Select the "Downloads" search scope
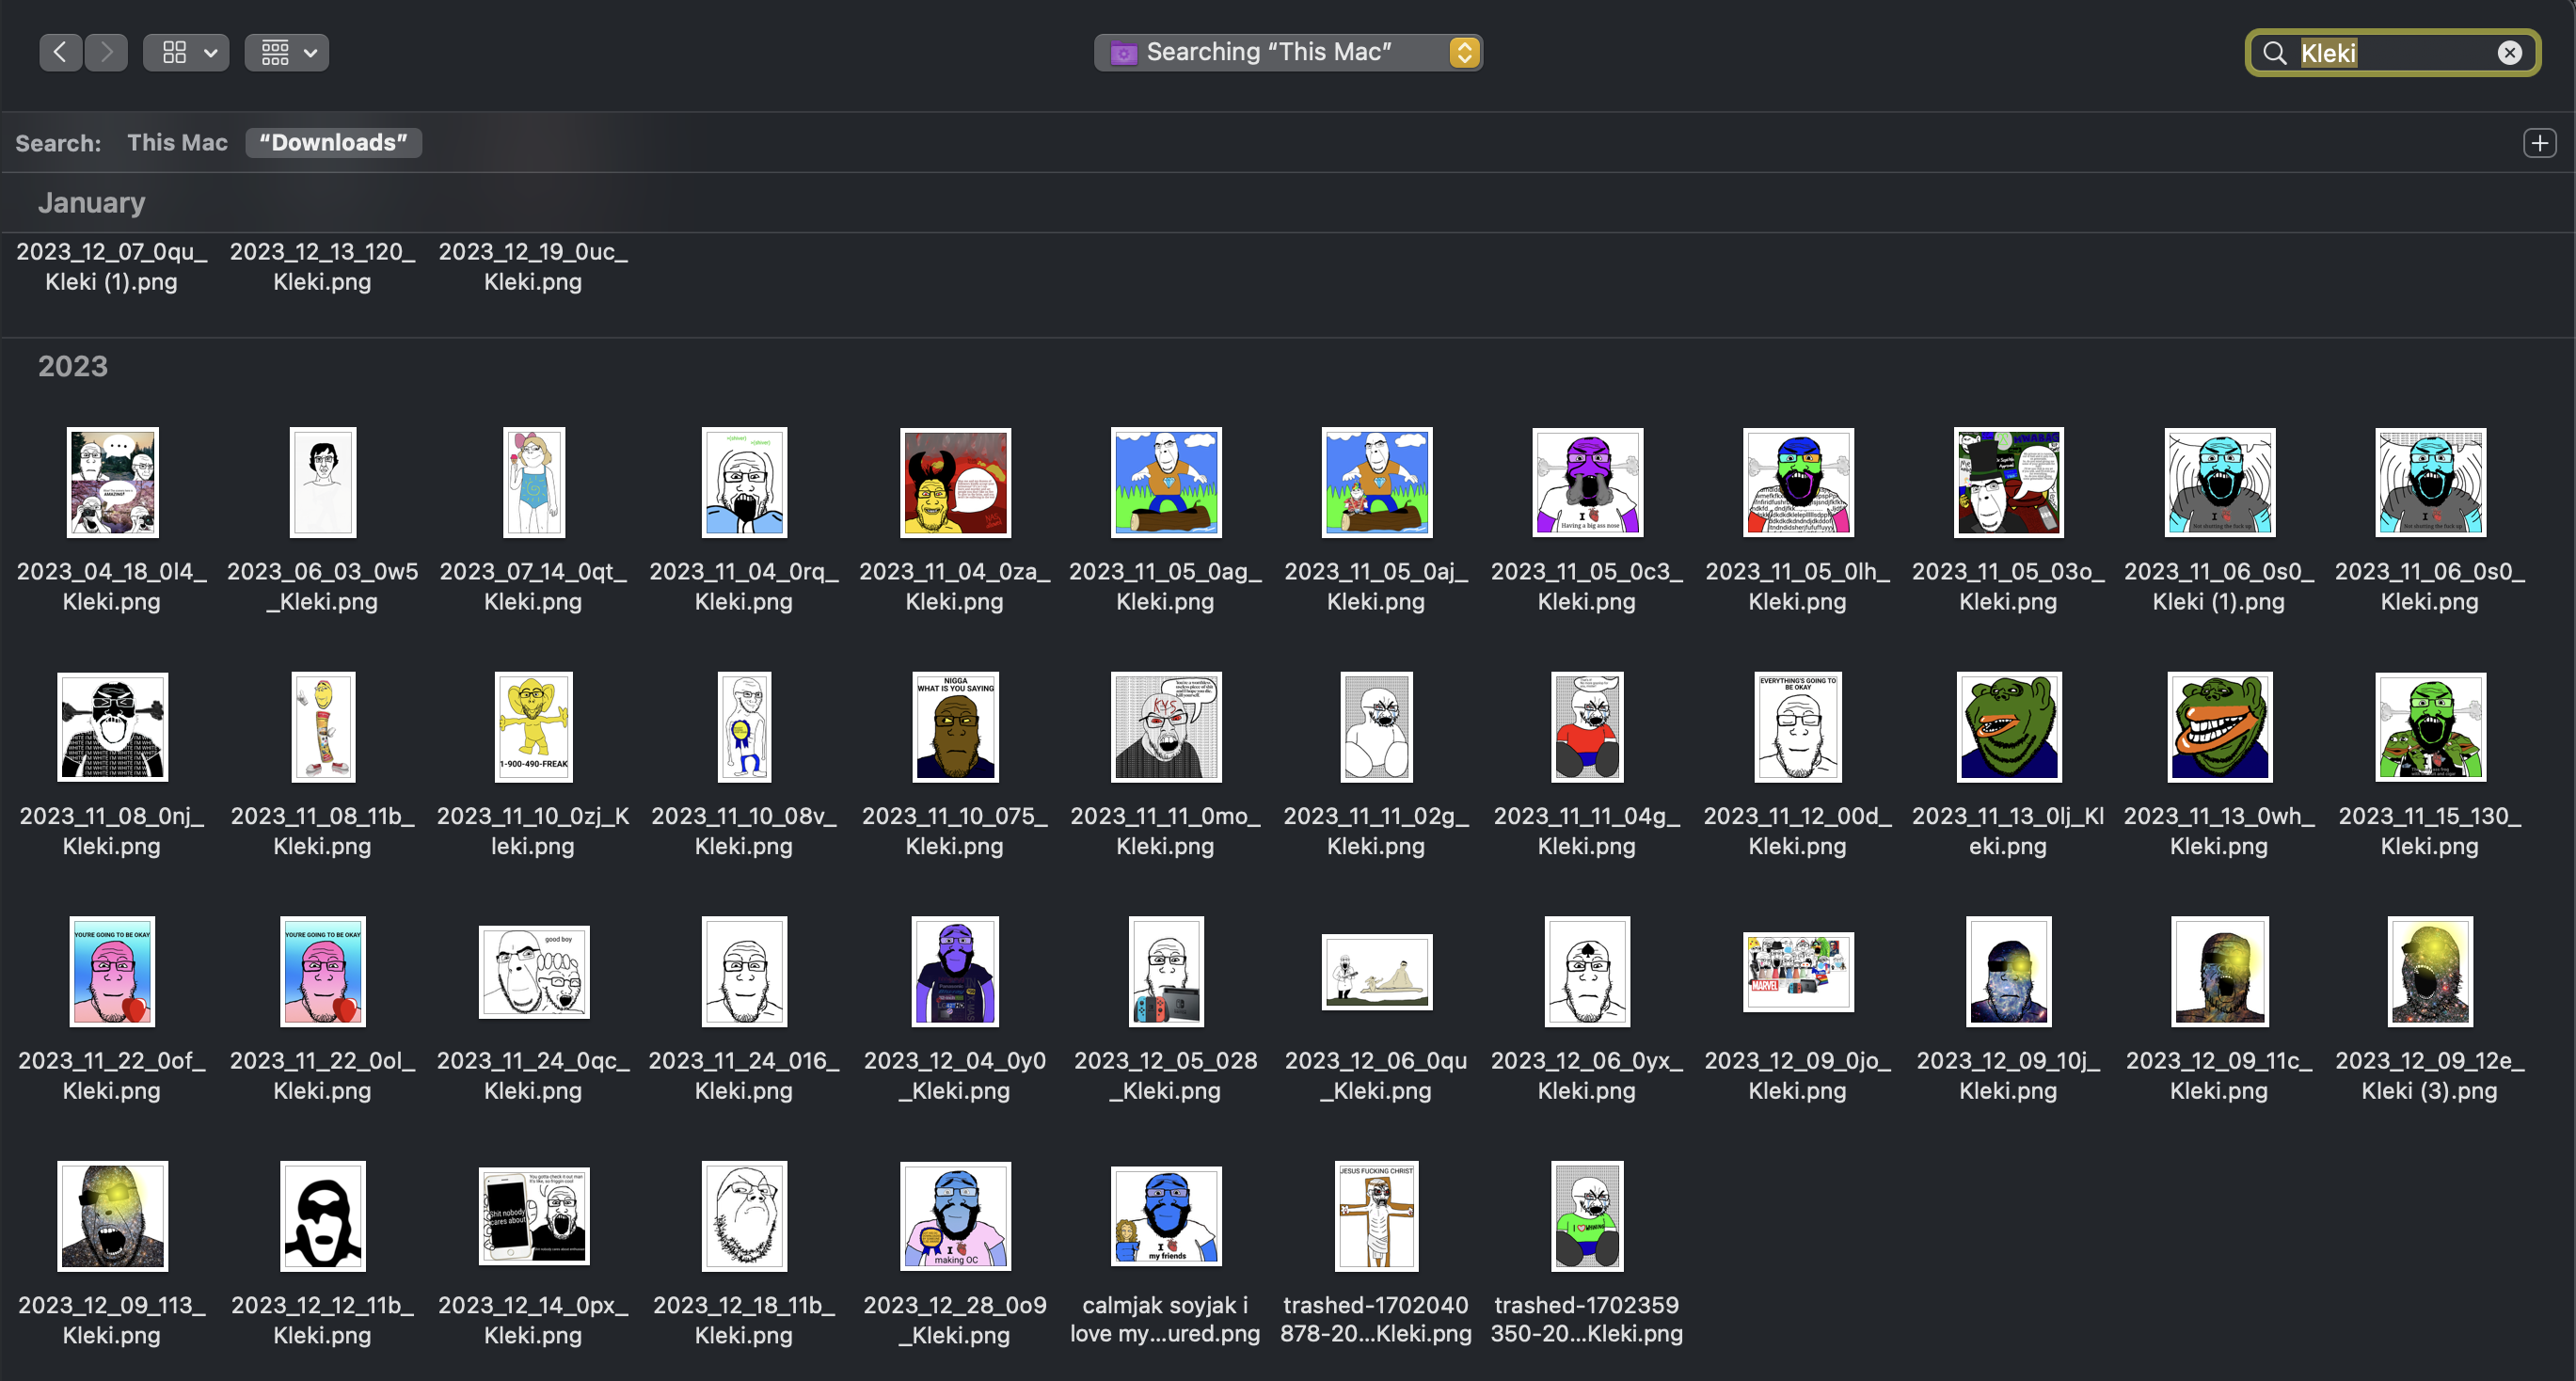Screen dimensions: 2576x1381 tap(333, 143)
